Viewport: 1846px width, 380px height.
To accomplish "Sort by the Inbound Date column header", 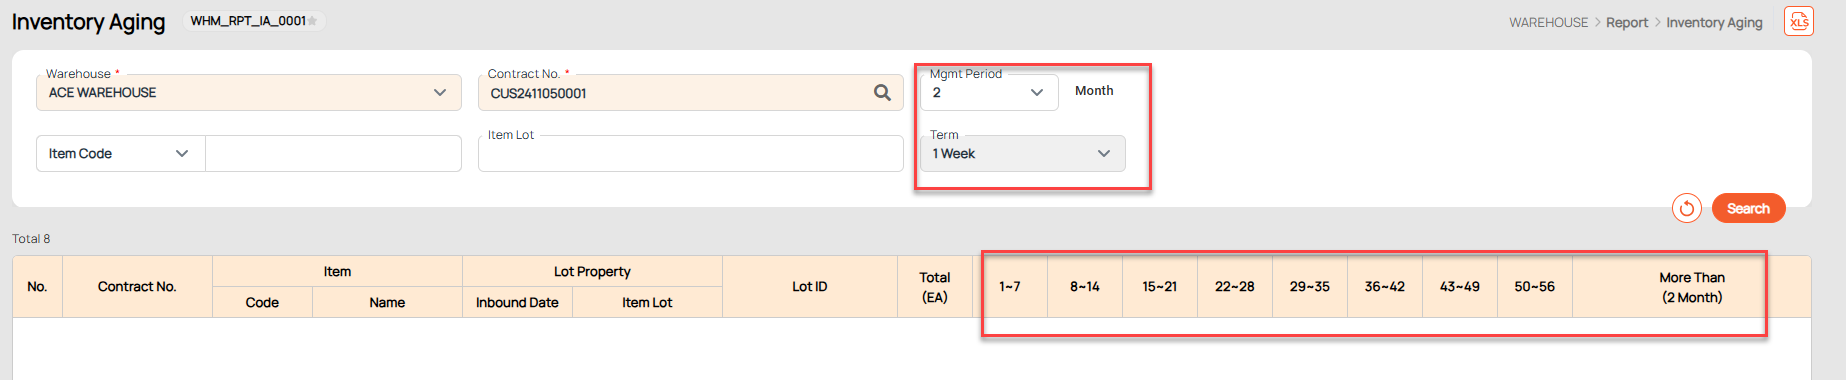I will (x=517, y=302).
